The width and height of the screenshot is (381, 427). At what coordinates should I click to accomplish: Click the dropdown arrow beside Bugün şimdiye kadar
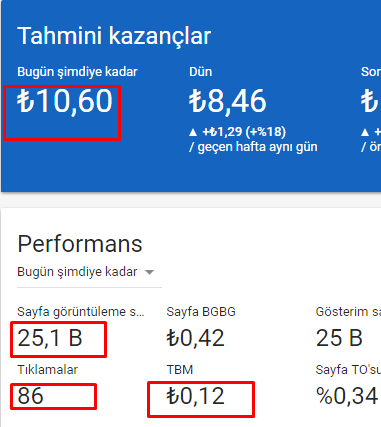pos(150,273)
